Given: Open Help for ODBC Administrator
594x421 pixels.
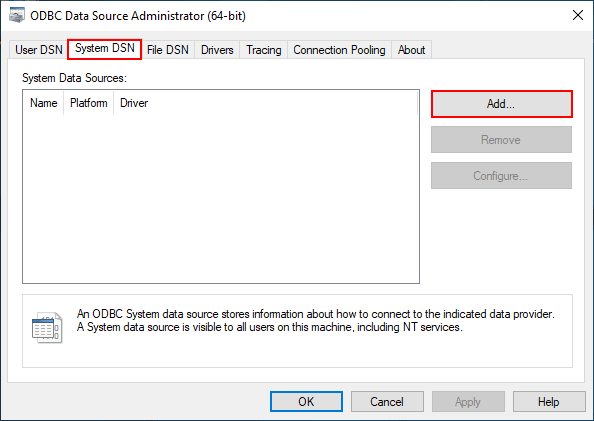Looking at the screenshot, I should click(549, 402).
